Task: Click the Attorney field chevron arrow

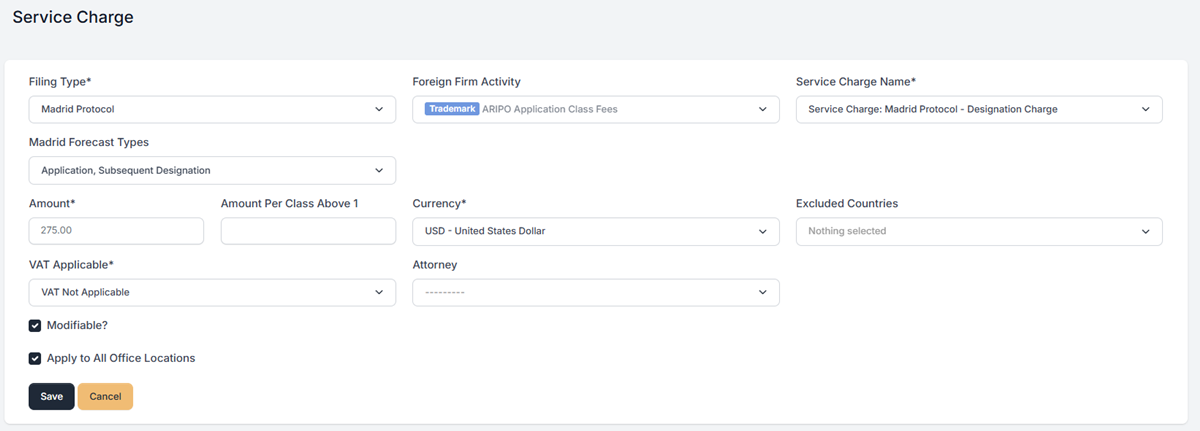Action: click(x=762, y=292)
